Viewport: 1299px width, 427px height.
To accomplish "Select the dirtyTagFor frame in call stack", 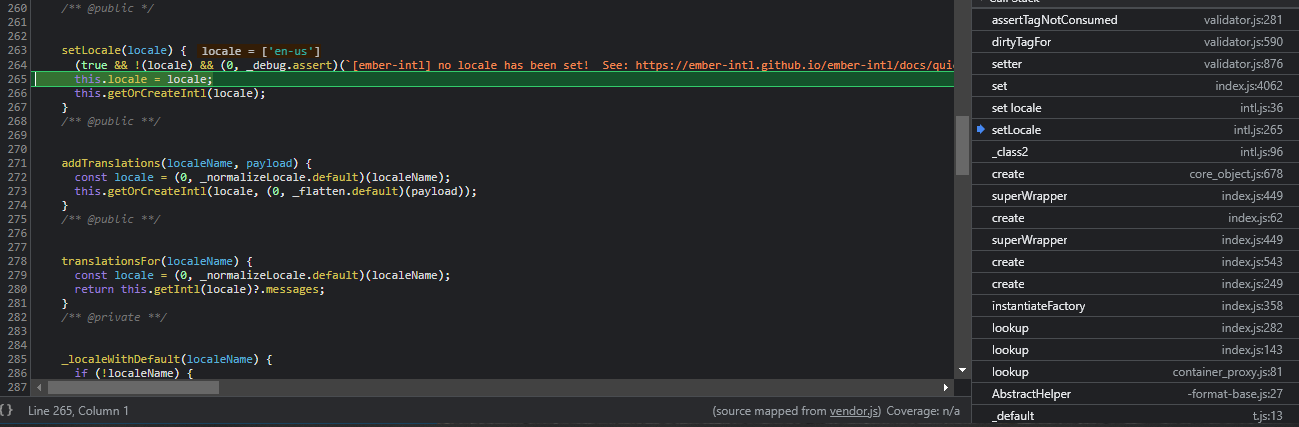I will (x=1134, y=42).
